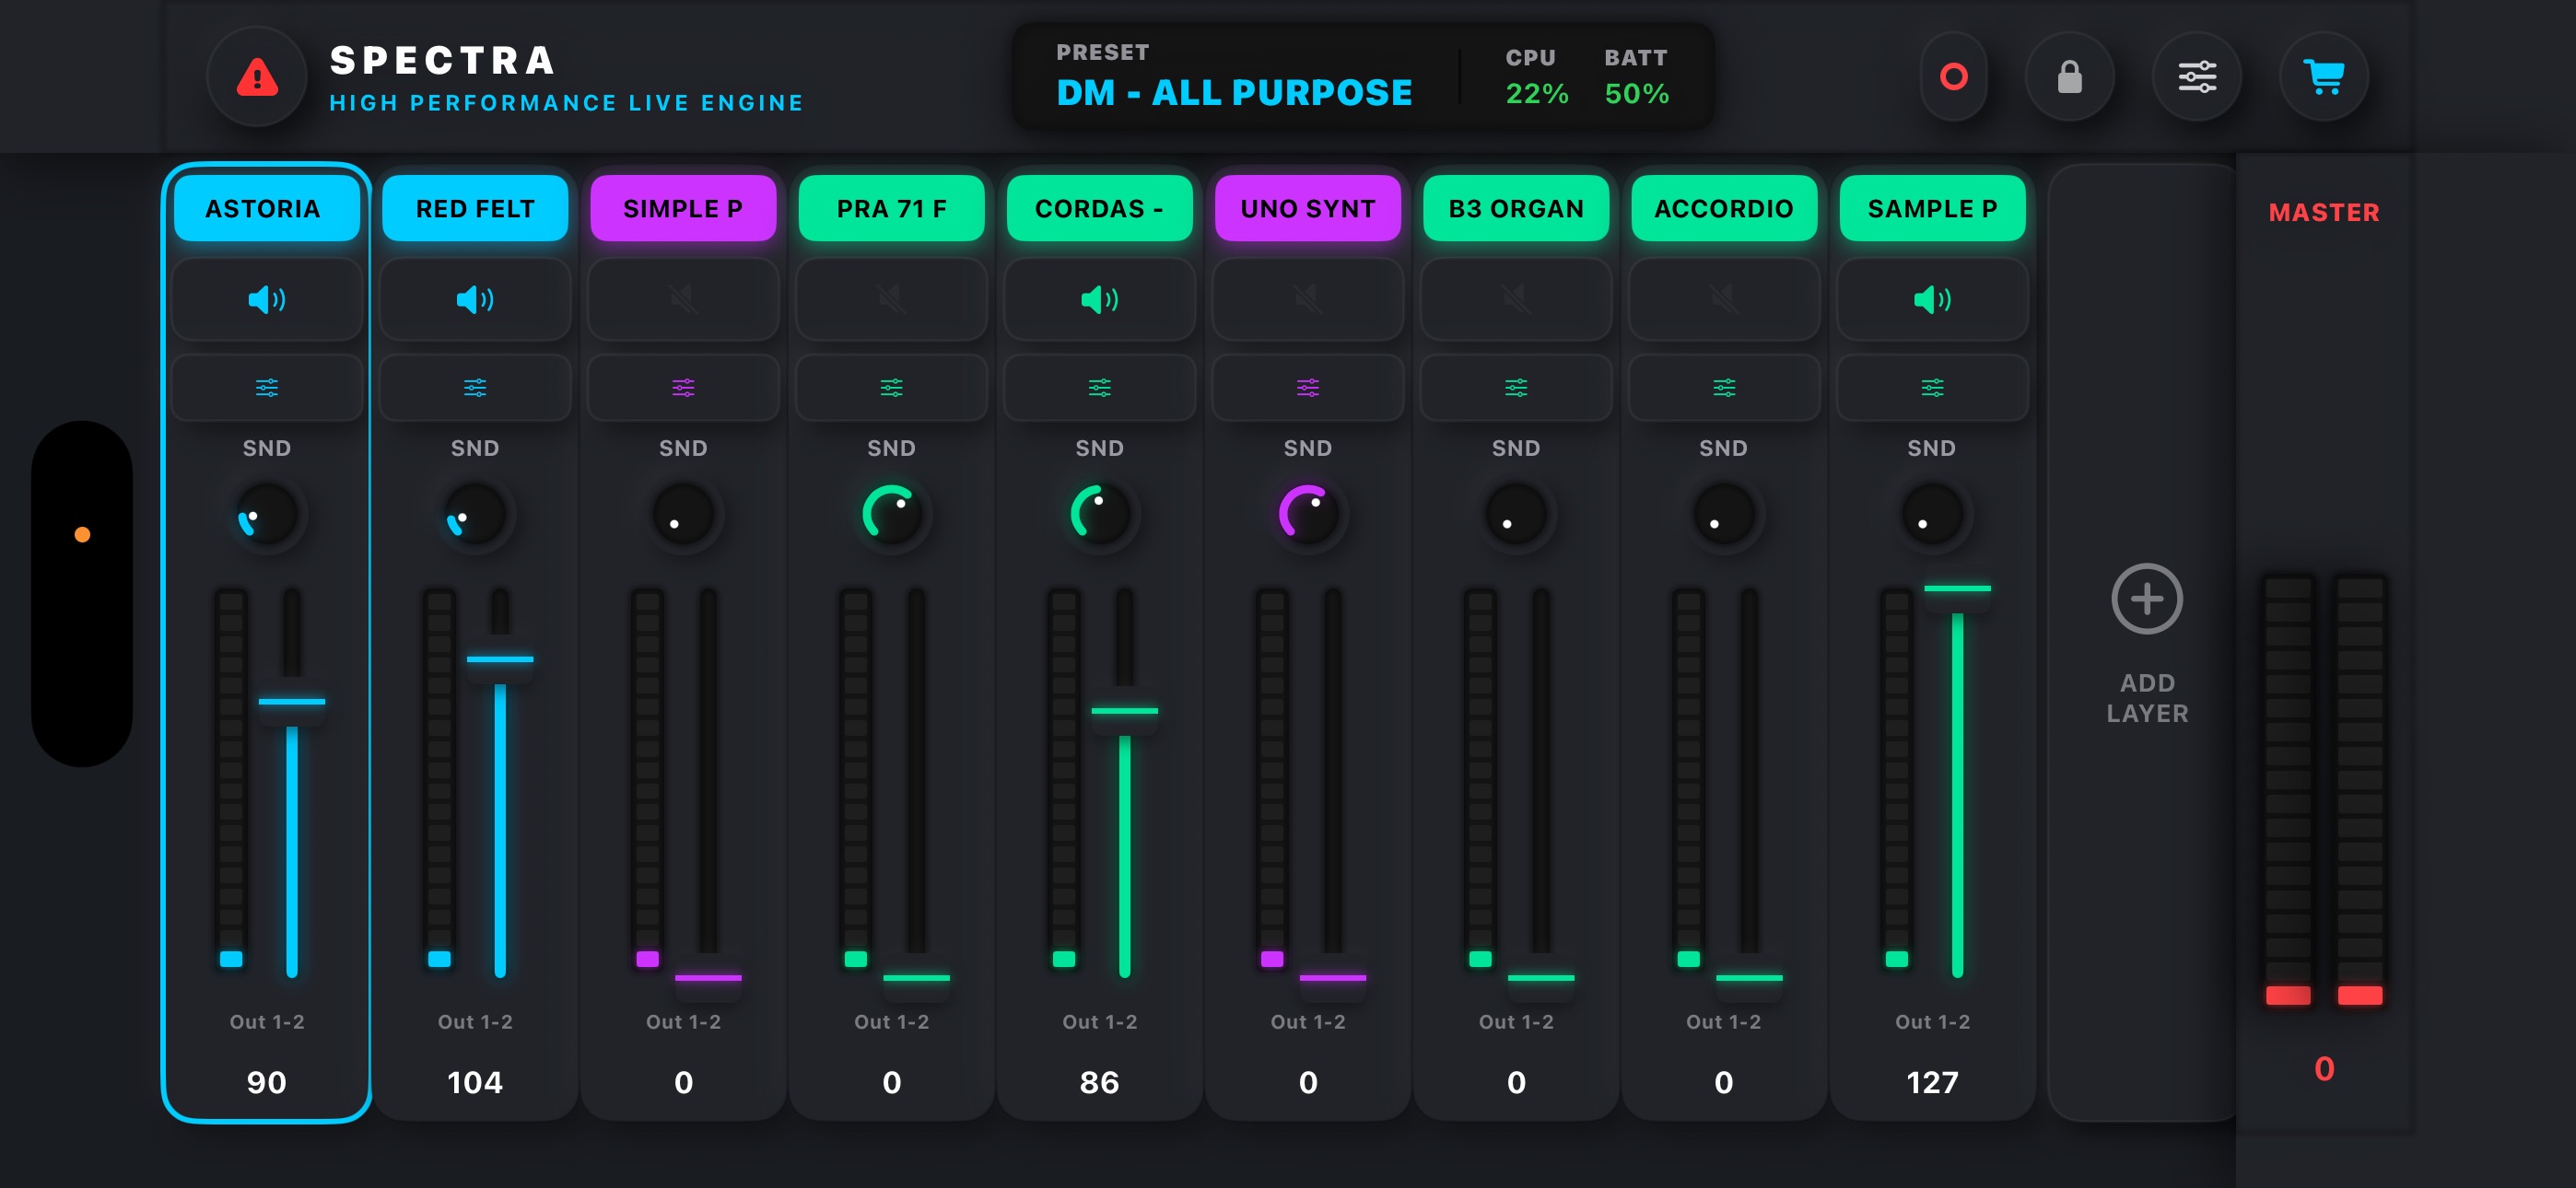Click the BATT 50% readout
Image resolution: width=2576 pixels, height=1188 pixels.
click(x=1636, y=77)
